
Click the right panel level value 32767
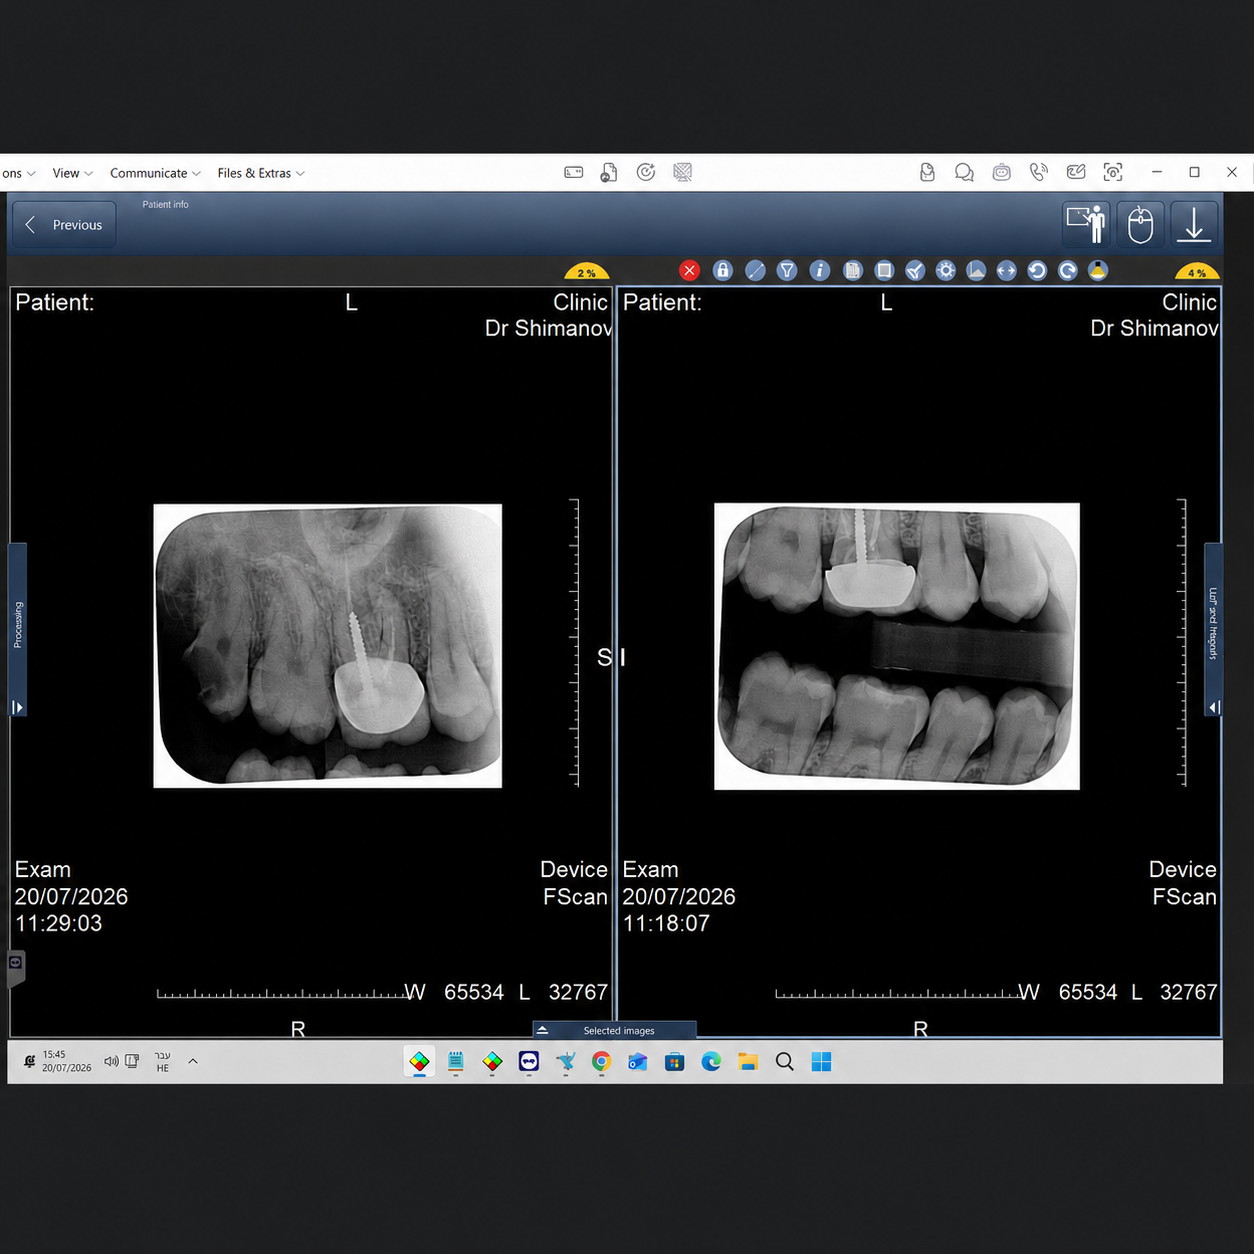pos(1188,992)
